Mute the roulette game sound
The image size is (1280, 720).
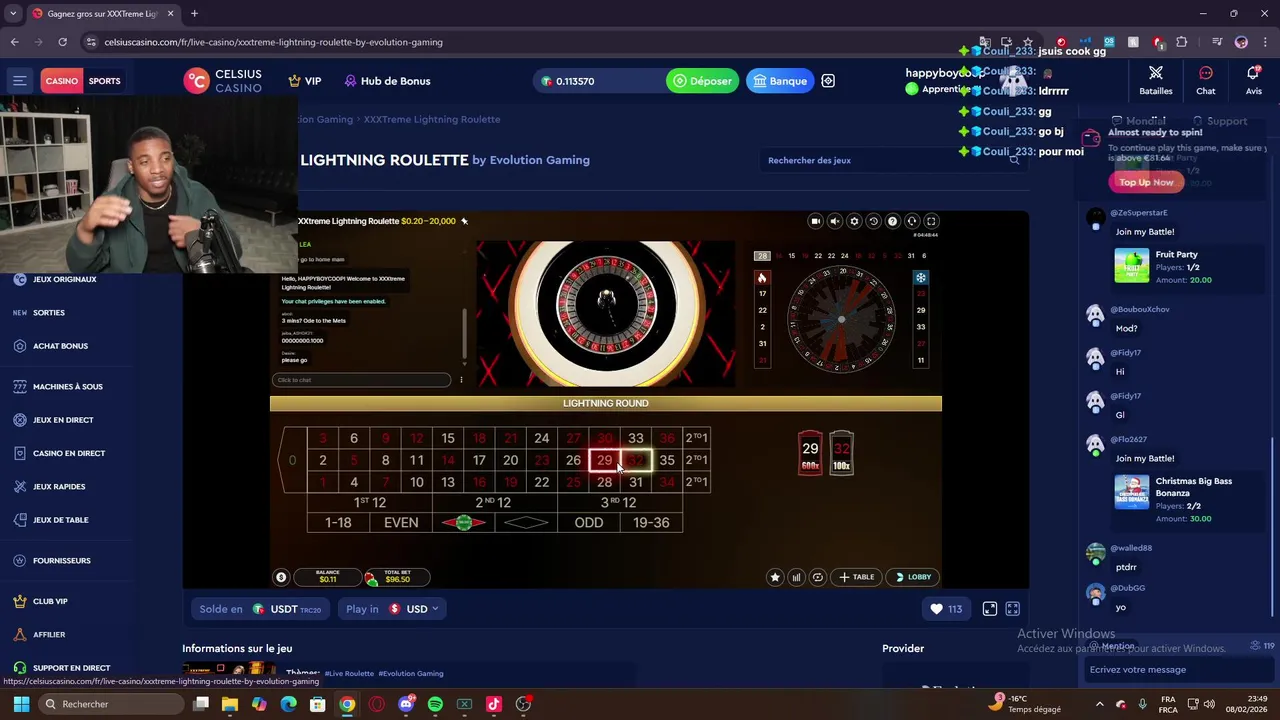point(835,221)
